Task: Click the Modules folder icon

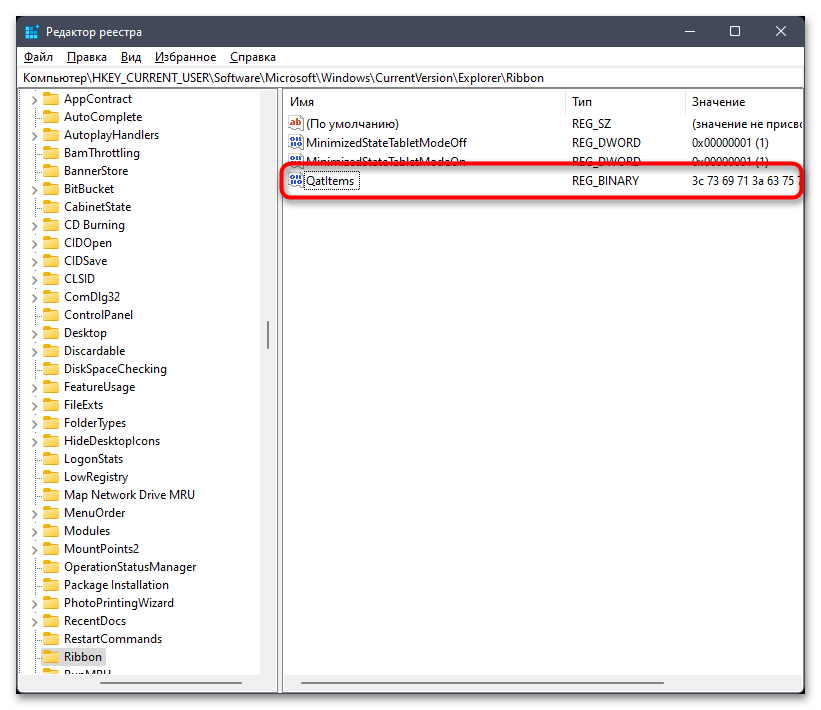Action: tap(51, 530)
